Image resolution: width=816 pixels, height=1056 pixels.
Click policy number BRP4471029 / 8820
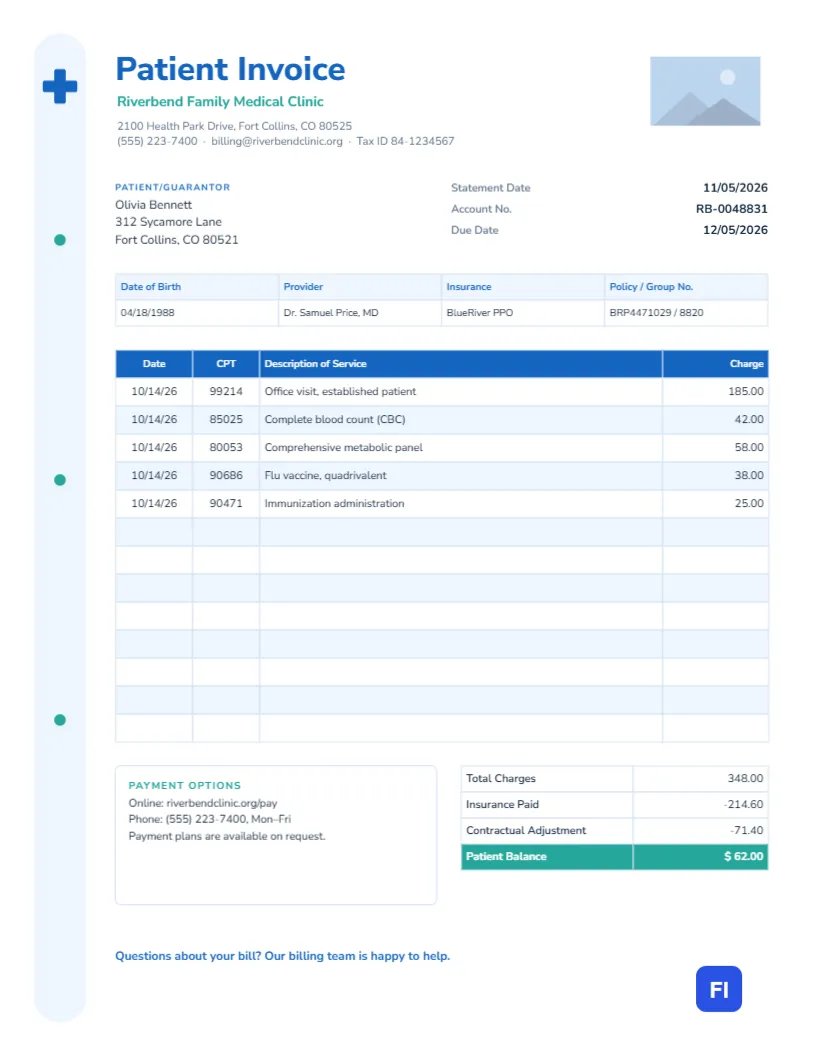point(656,312)
